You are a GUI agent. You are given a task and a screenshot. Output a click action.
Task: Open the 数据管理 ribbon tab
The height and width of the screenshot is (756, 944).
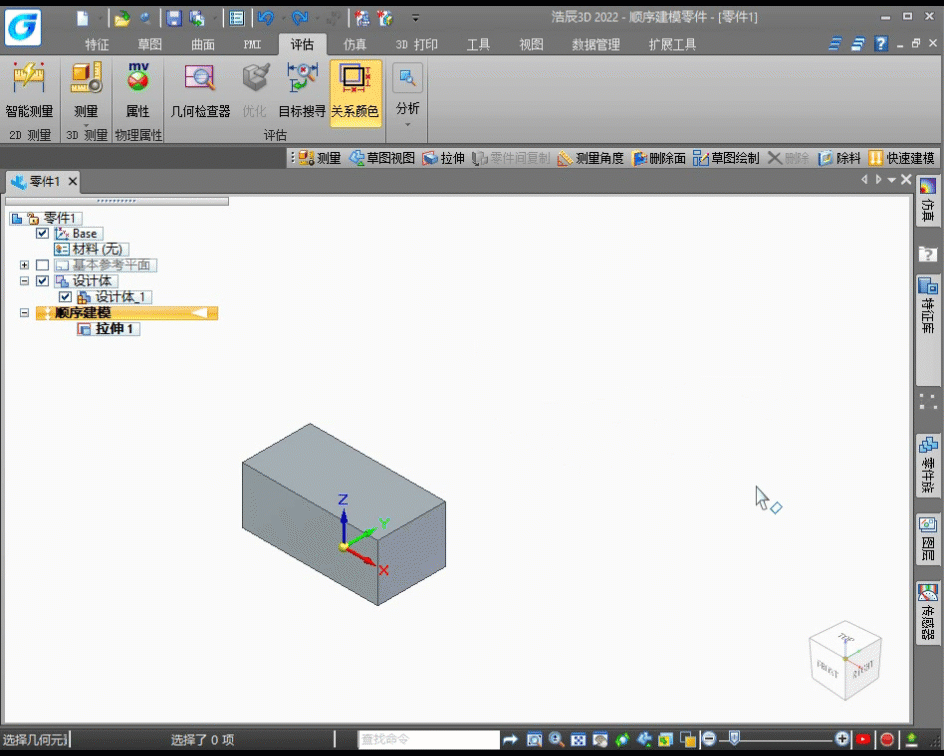tap(595, 45)
